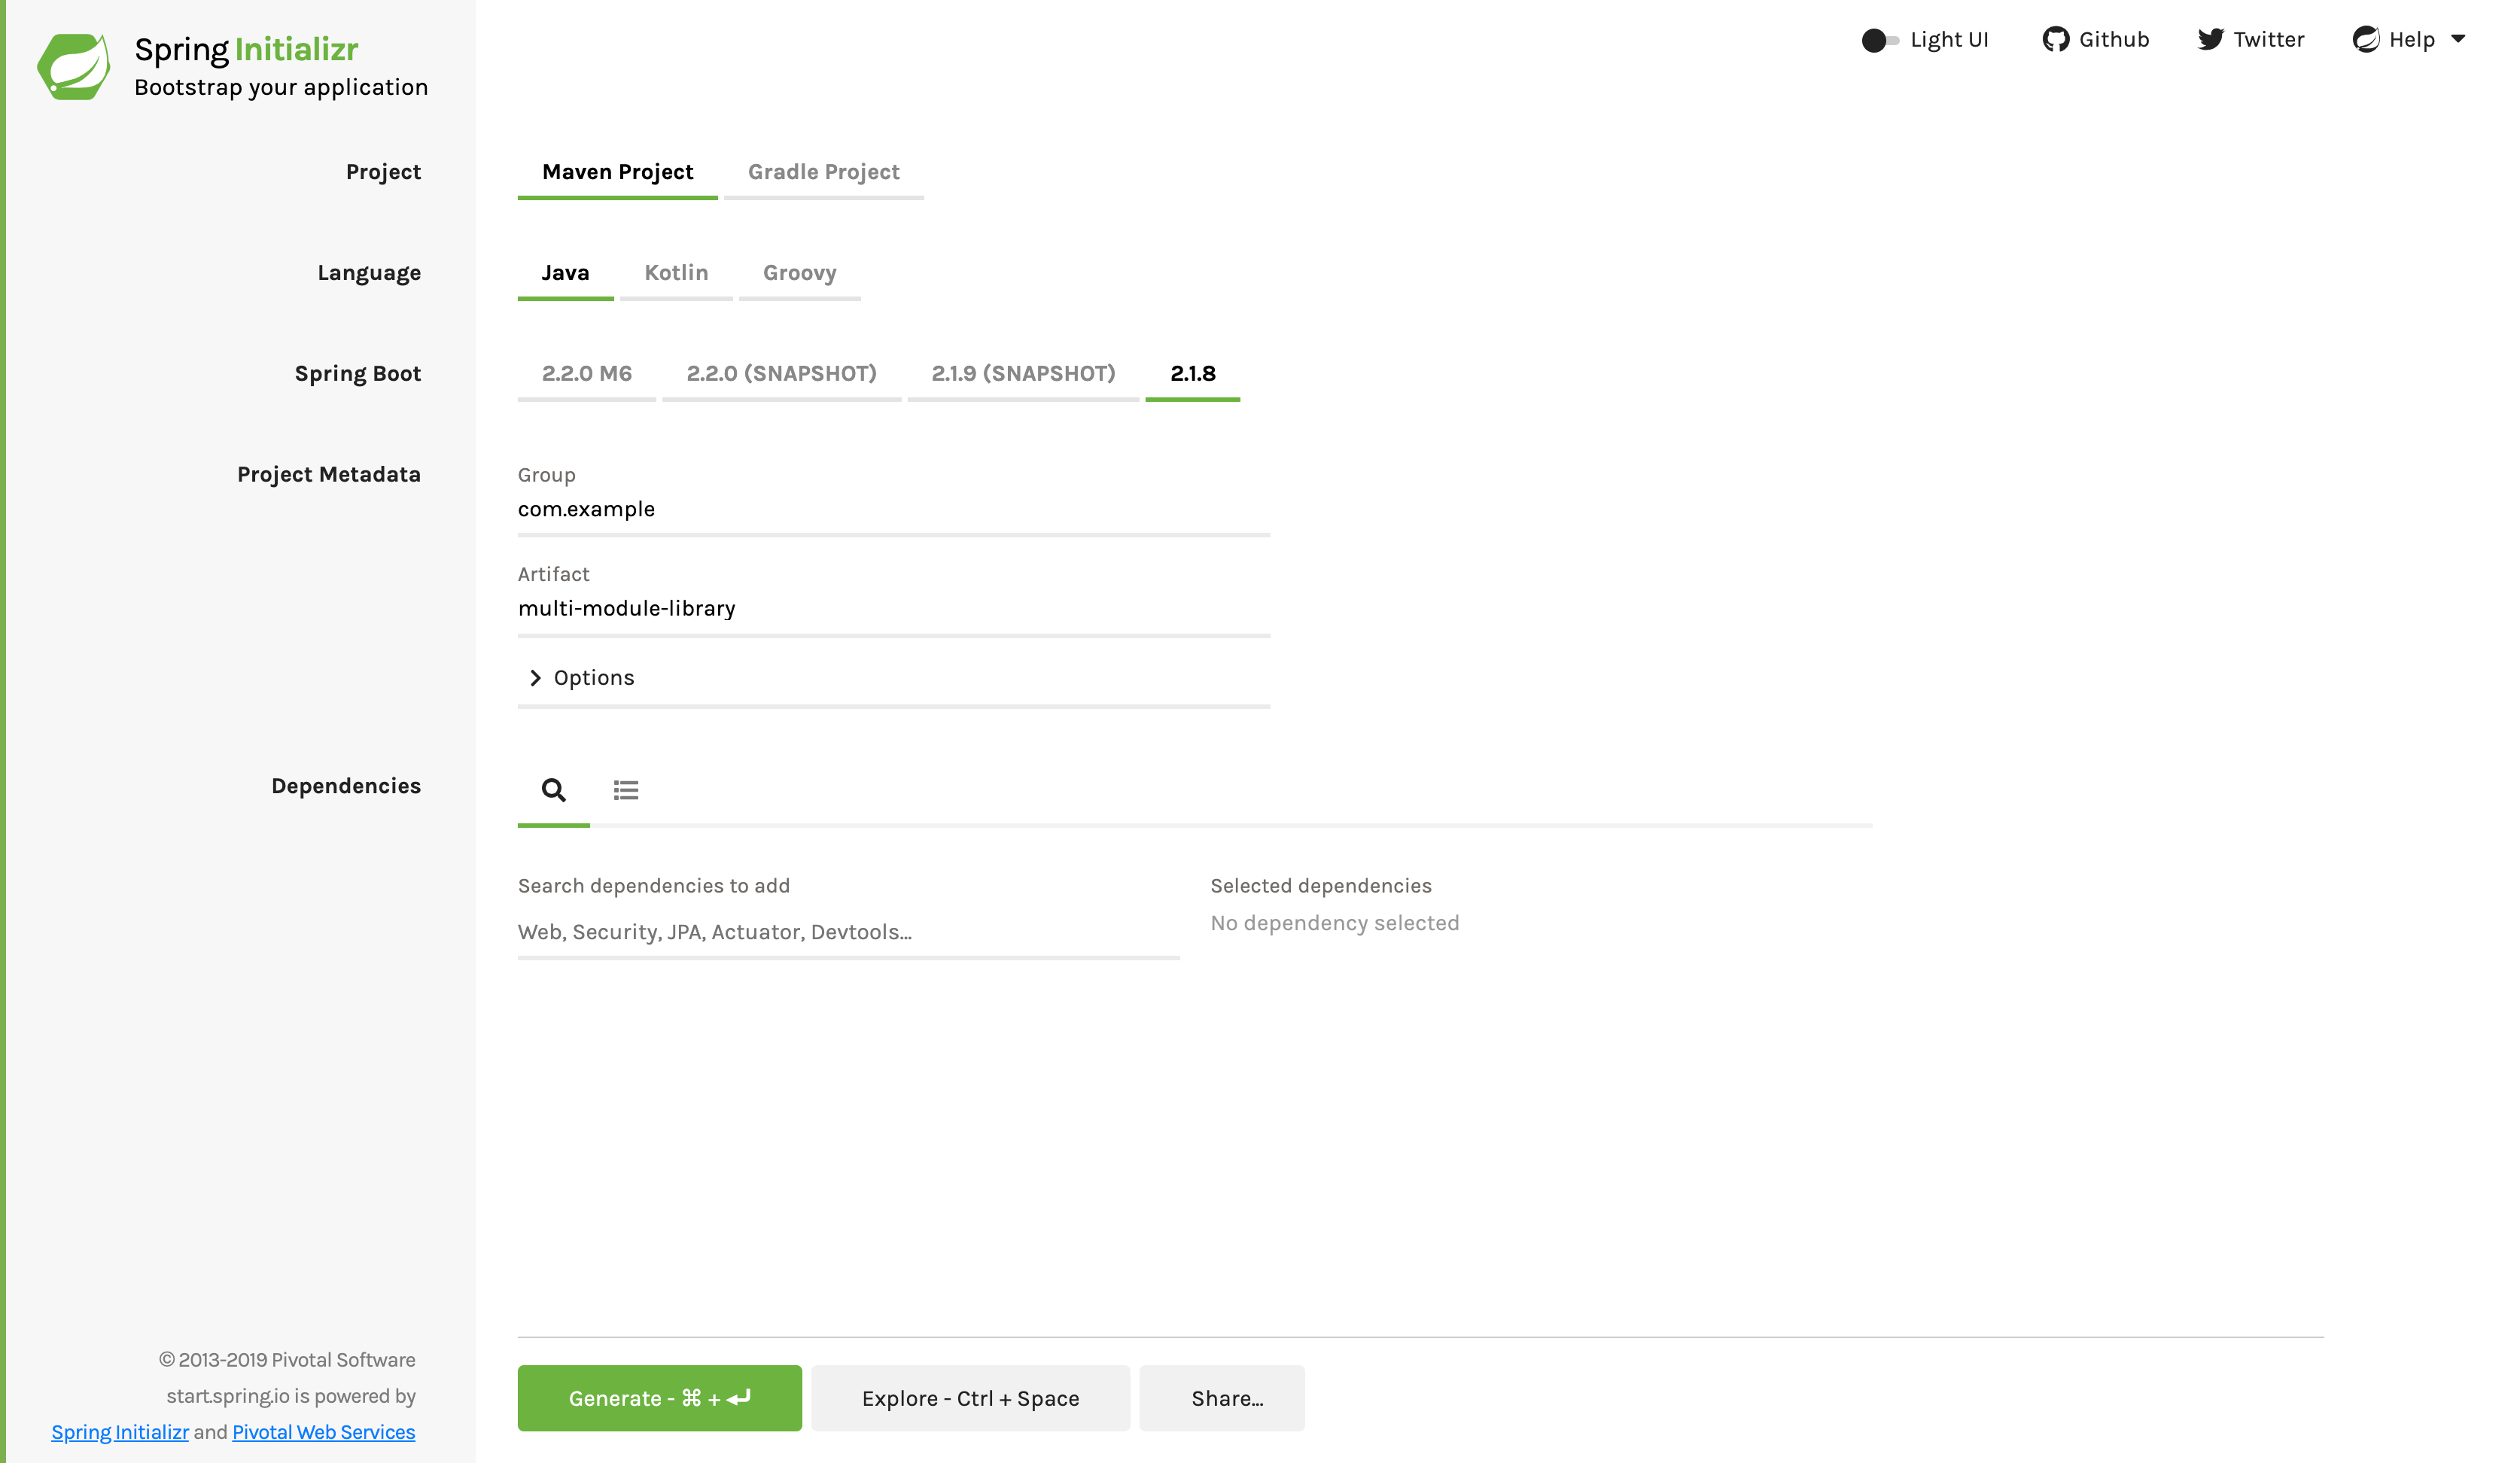Click the list view icon for dependencies
The image size is (2520, 1463).
pos(625,787)
